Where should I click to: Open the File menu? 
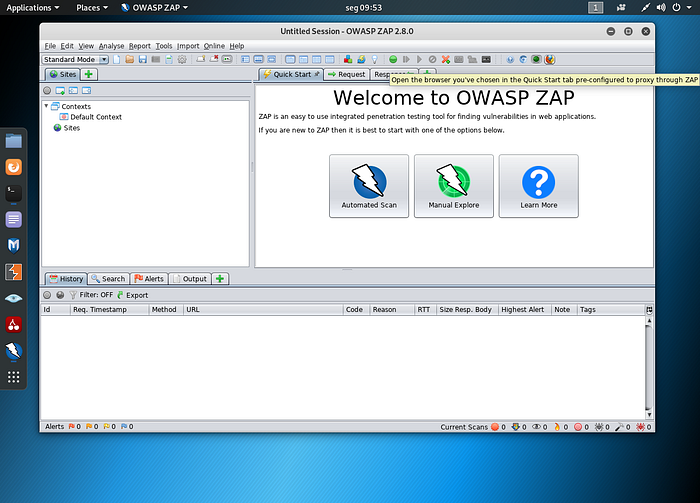[50, 46]
